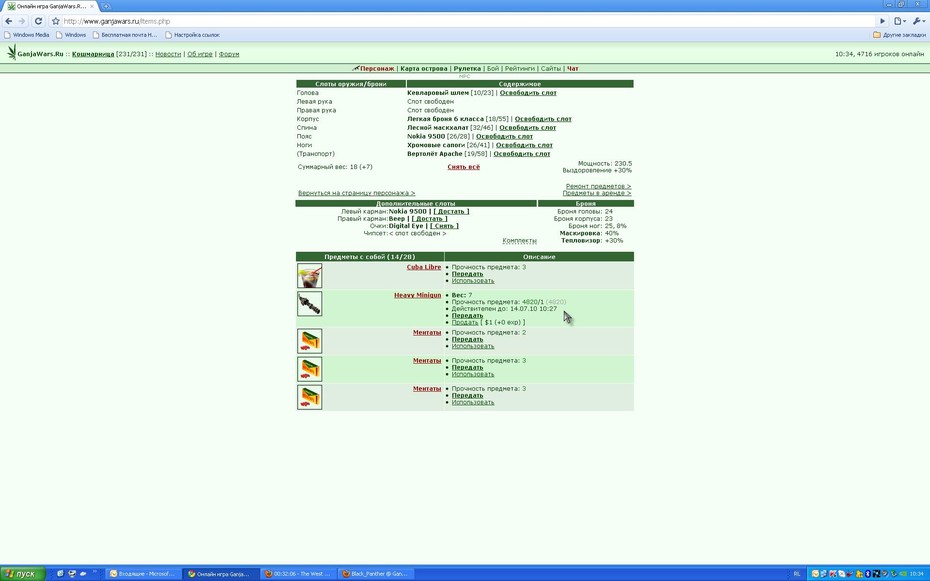Viewport: 930px width, 581px height.
Task: Switch to The West taskbar window
Action: point(297,574)
